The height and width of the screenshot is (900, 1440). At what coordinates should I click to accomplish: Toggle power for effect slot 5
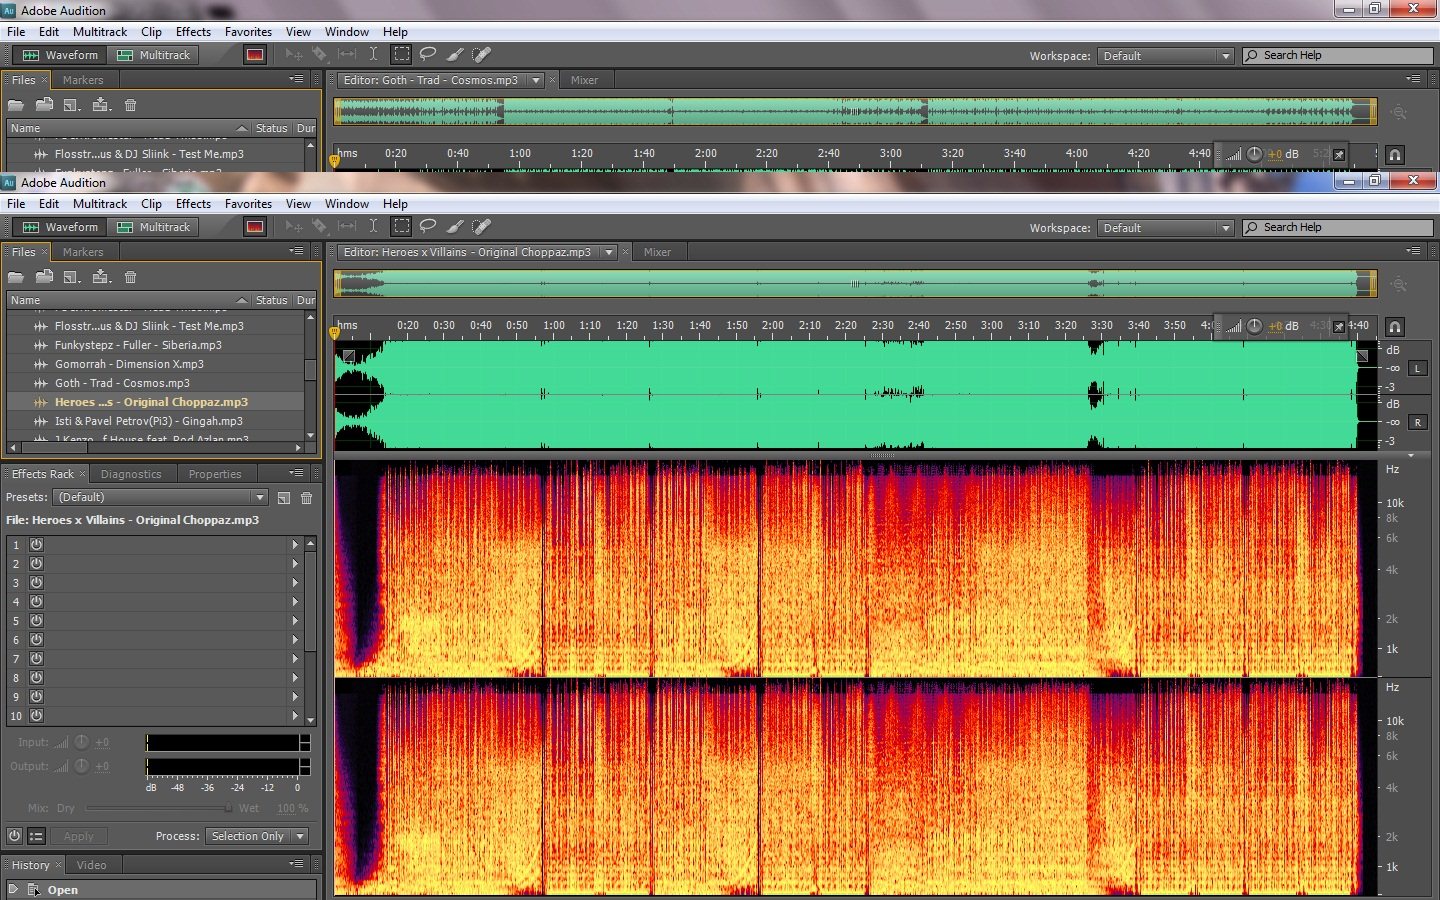coord(36,620)
